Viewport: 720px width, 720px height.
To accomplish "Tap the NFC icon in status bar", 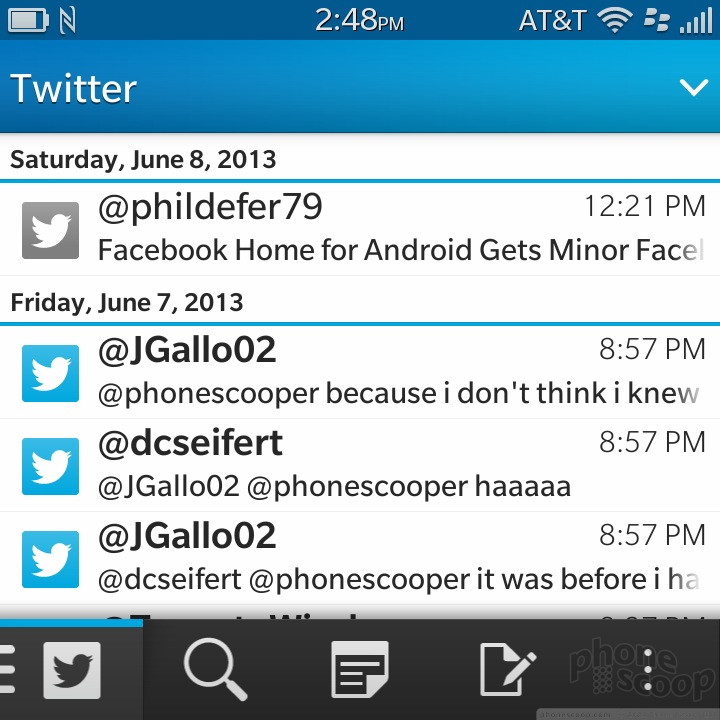I will 68,21.
